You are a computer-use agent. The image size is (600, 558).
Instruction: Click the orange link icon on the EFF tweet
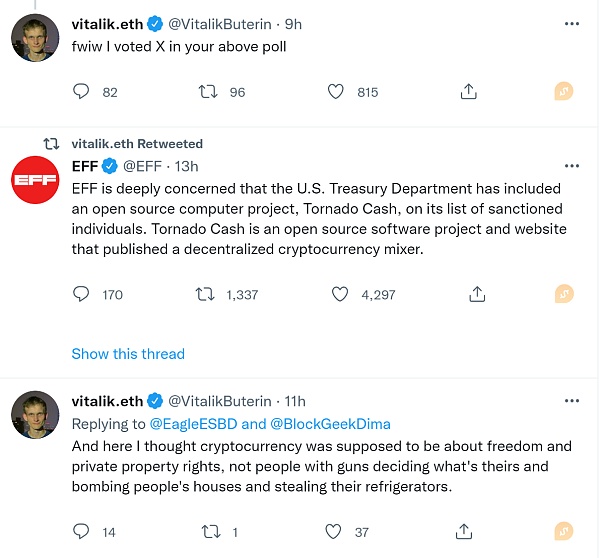564,294
